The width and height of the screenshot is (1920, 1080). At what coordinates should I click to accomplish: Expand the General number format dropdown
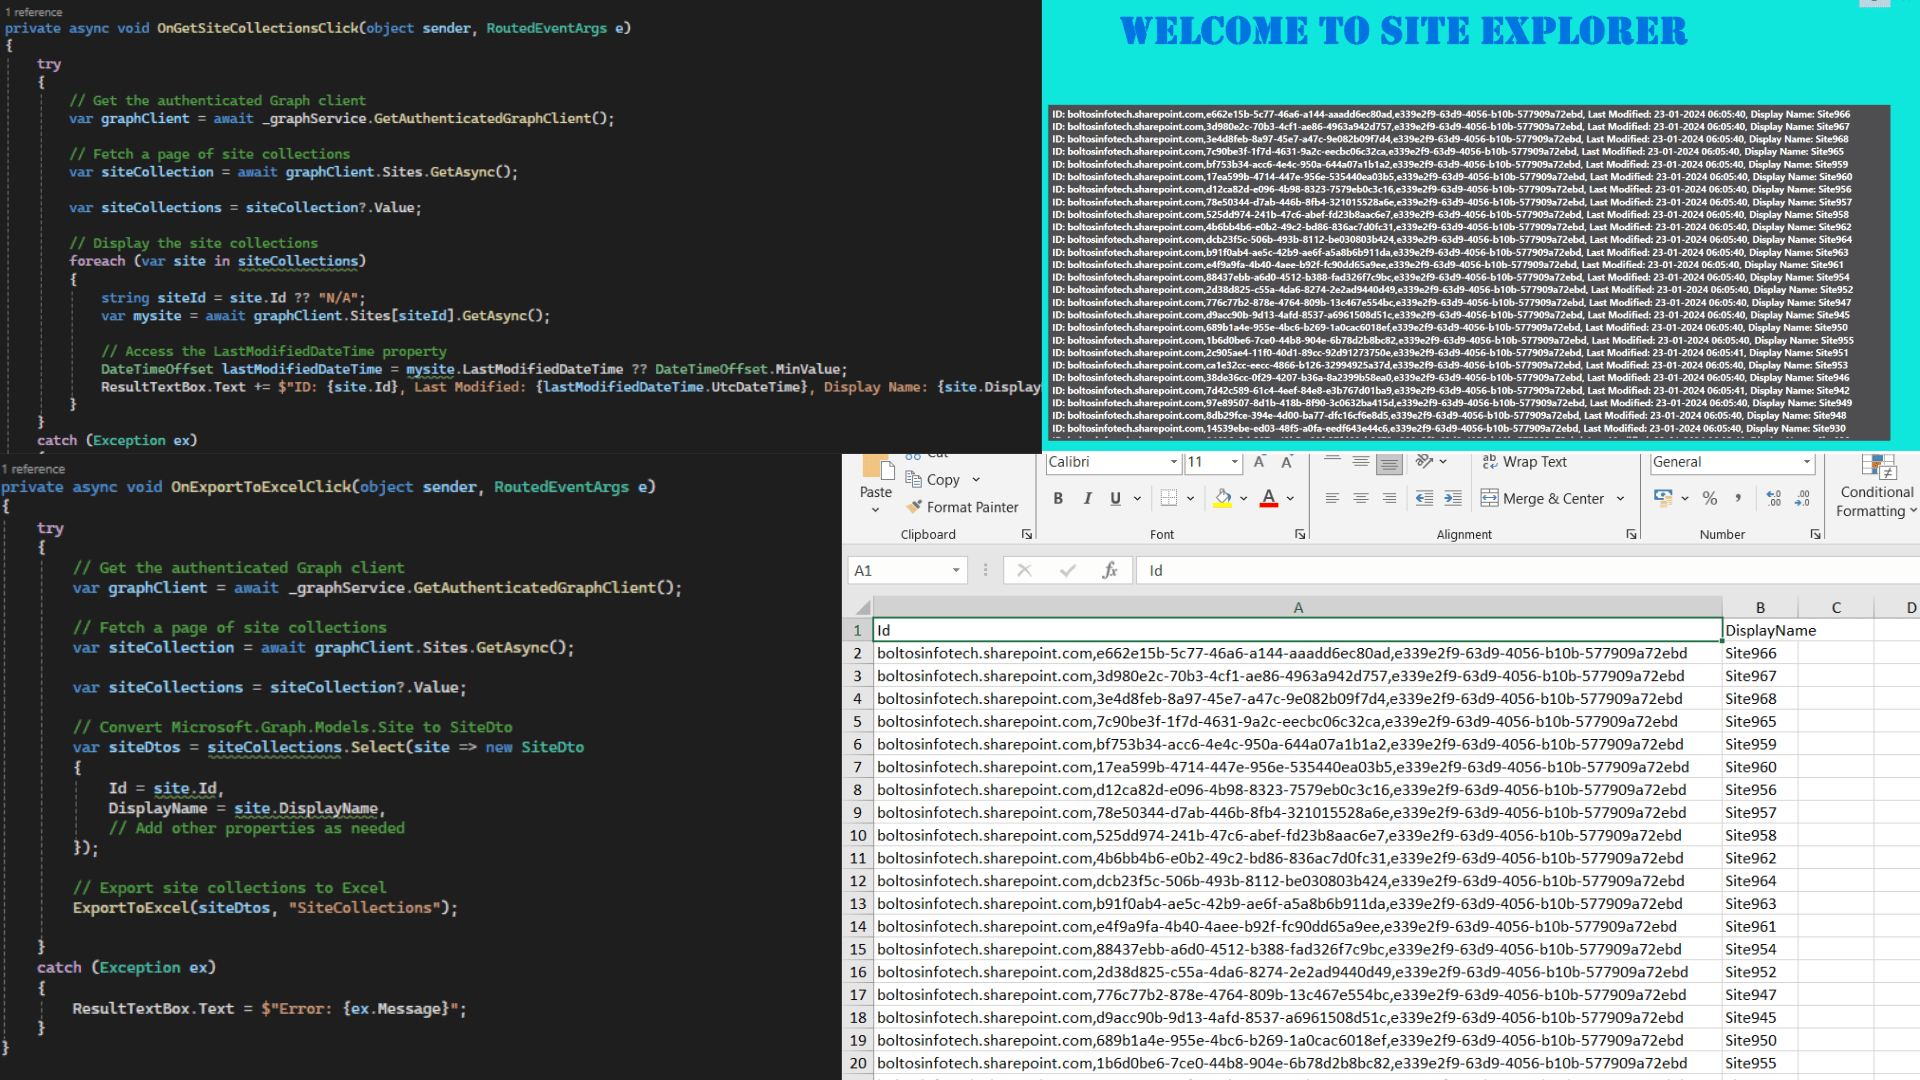(1807, 462)
